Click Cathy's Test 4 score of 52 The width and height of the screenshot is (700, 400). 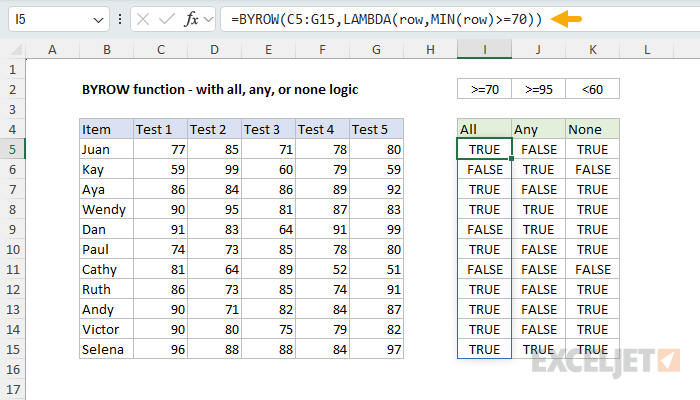(x=323, y=270)
